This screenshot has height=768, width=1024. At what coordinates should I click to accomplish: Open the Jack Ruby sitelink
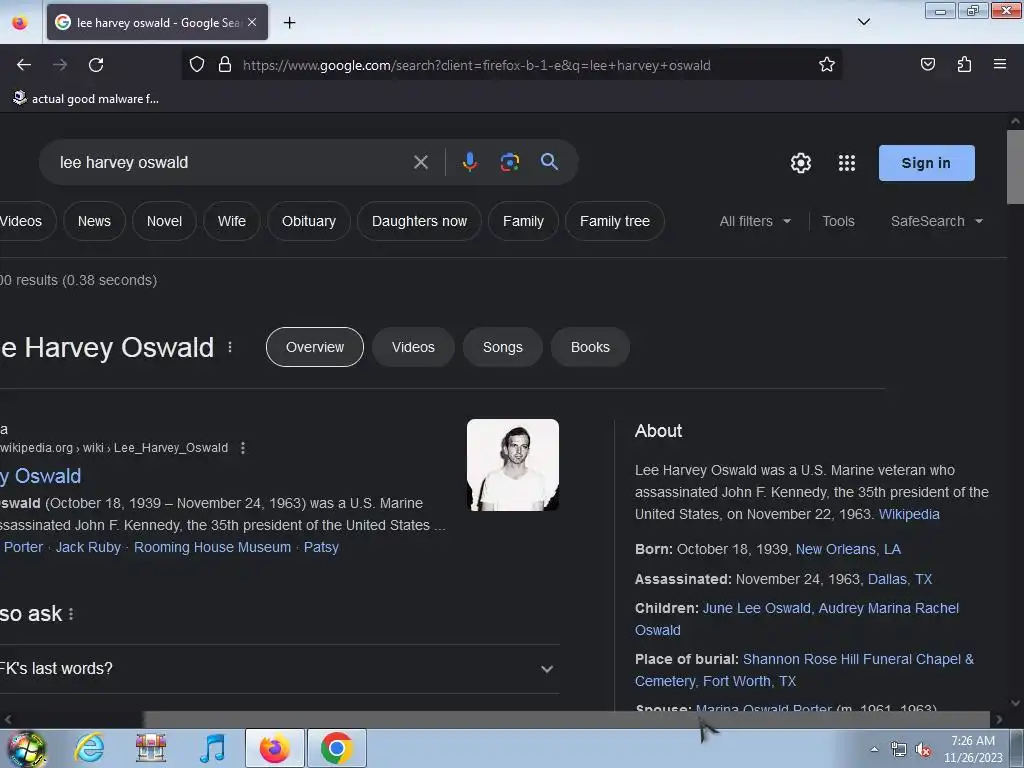coord(88,547)
